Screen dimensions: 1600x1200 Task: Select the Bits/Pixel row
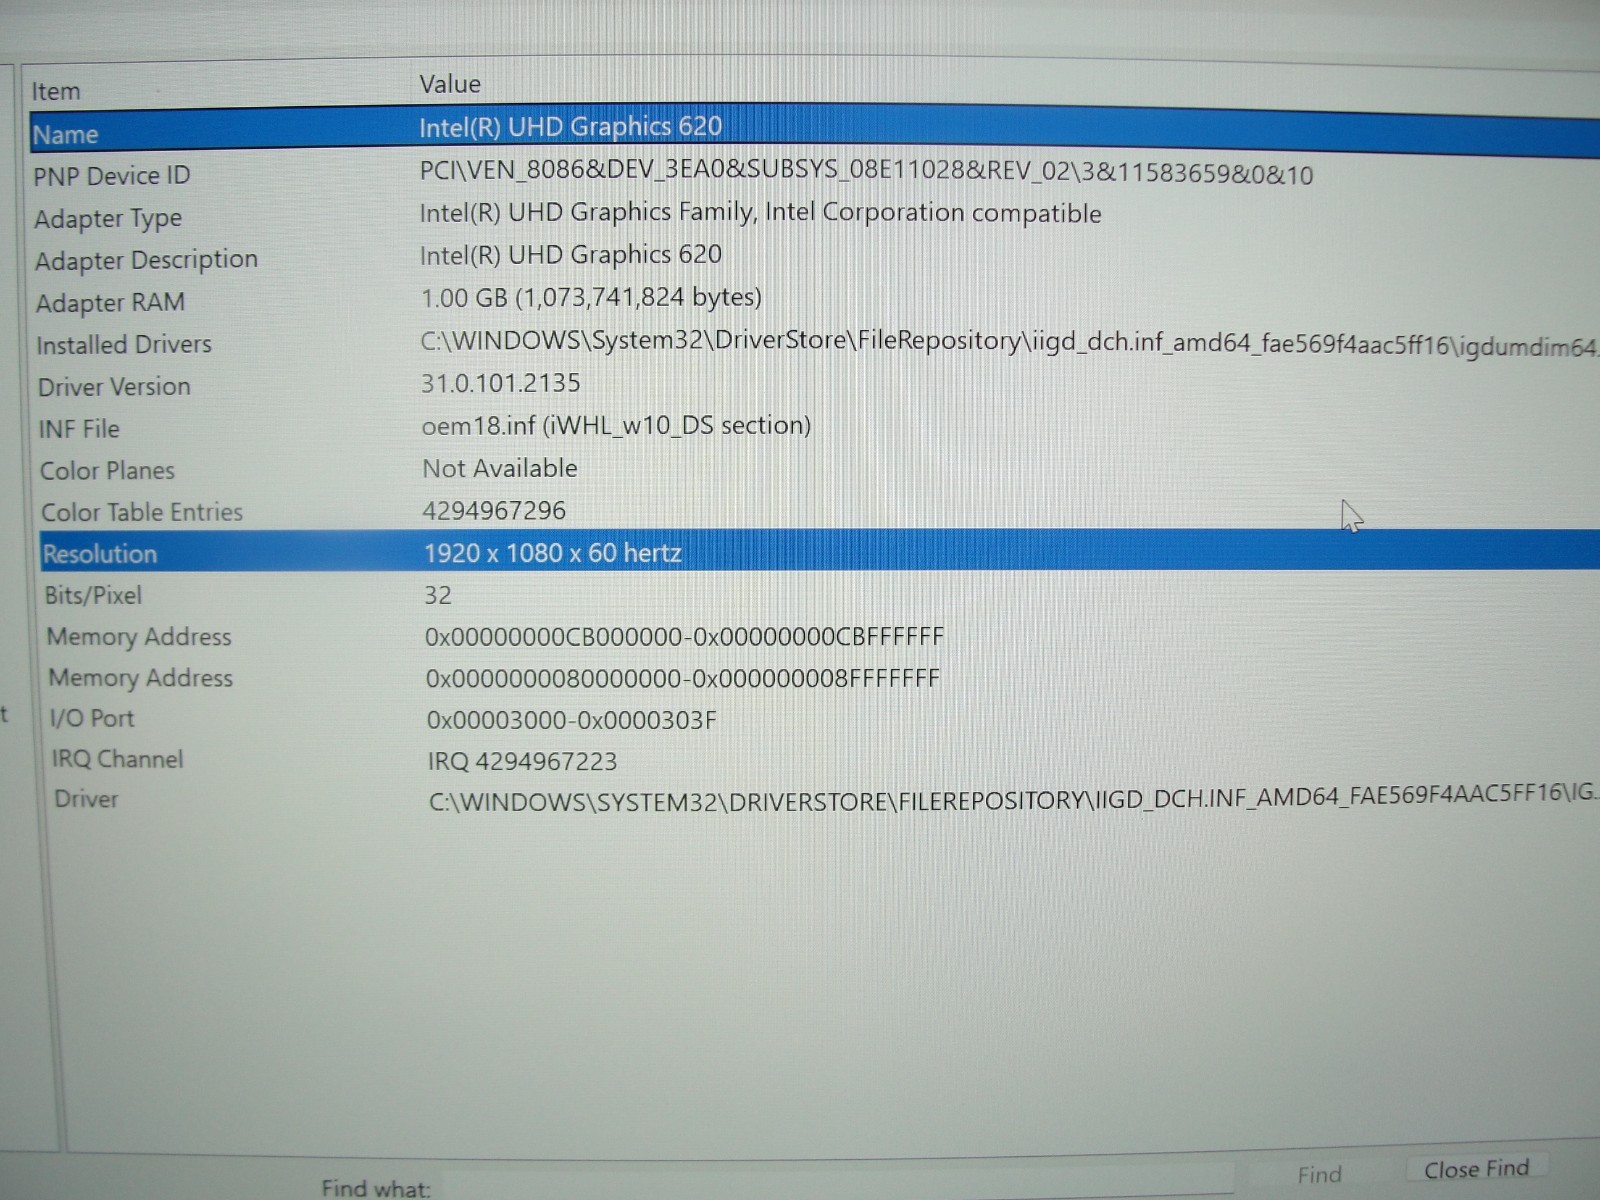(820, 595)
